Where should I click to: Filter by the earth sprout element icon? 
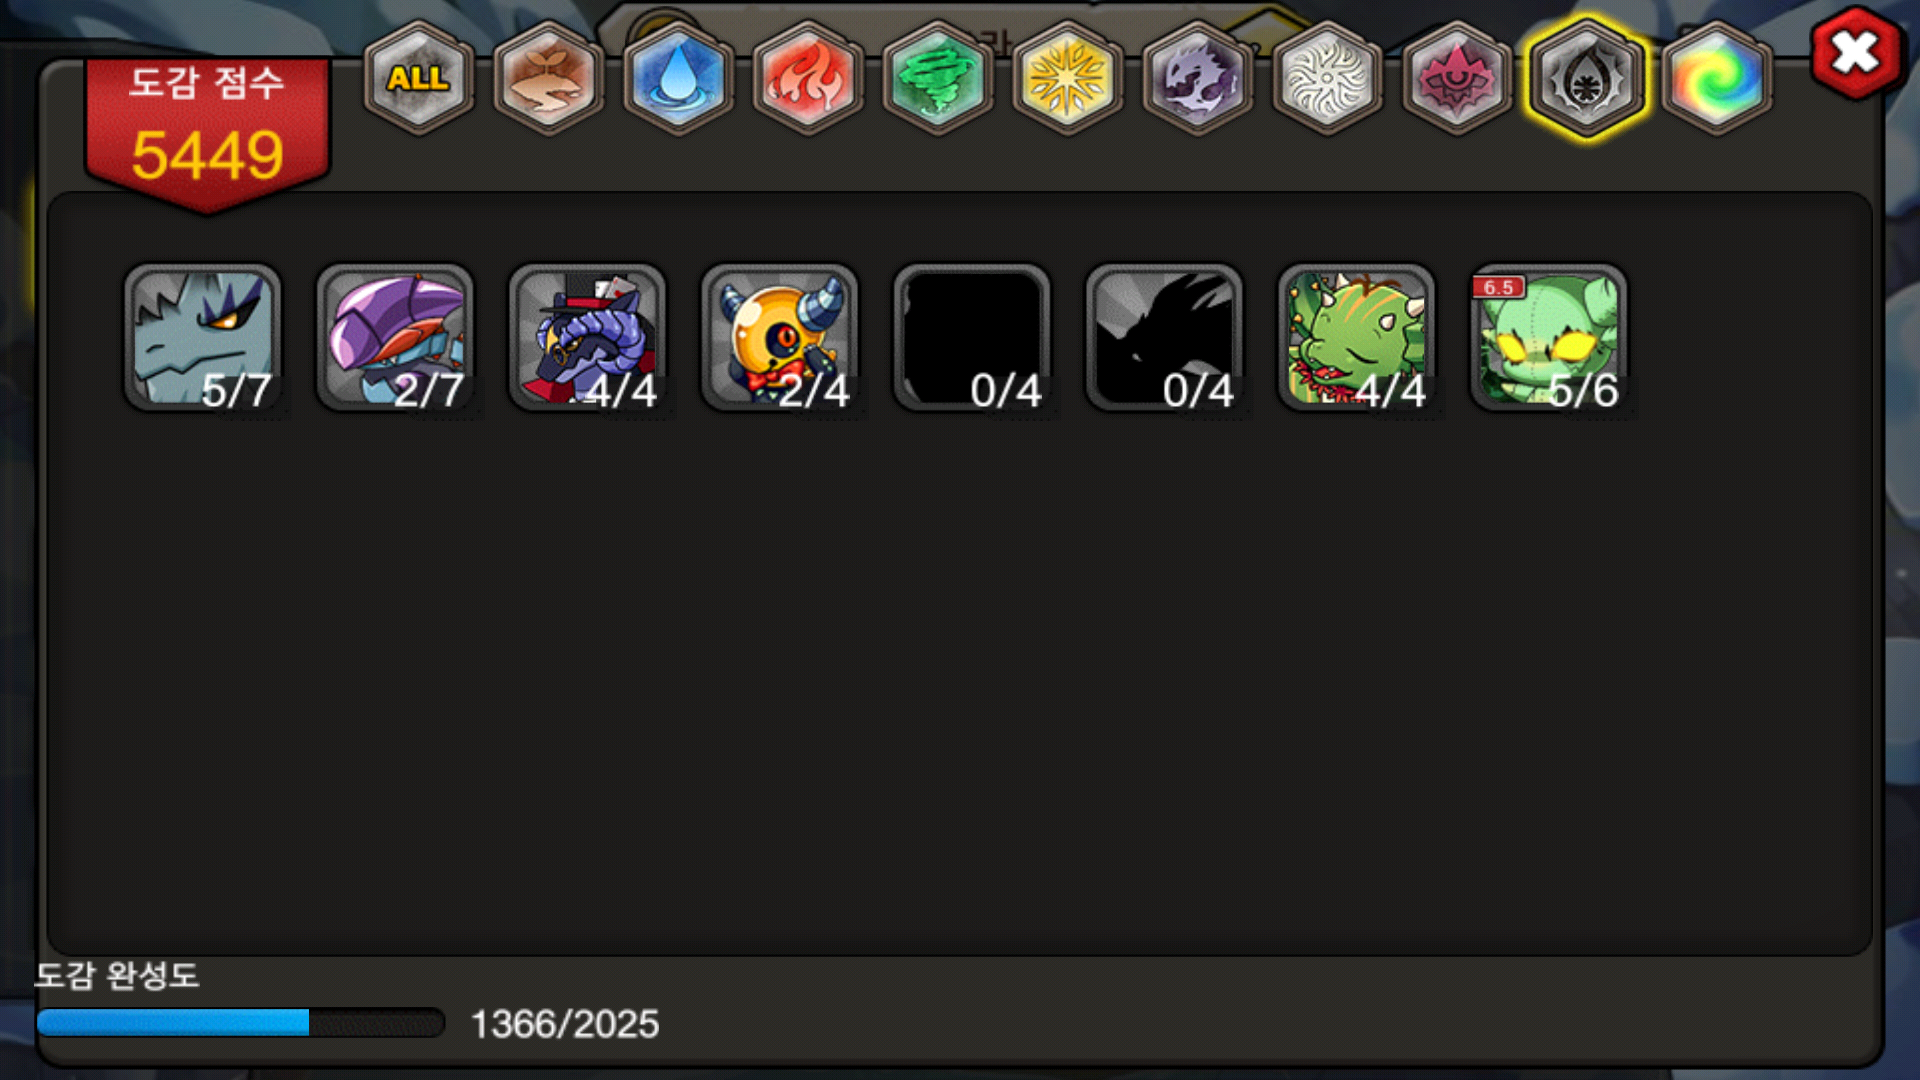point(548,78)
